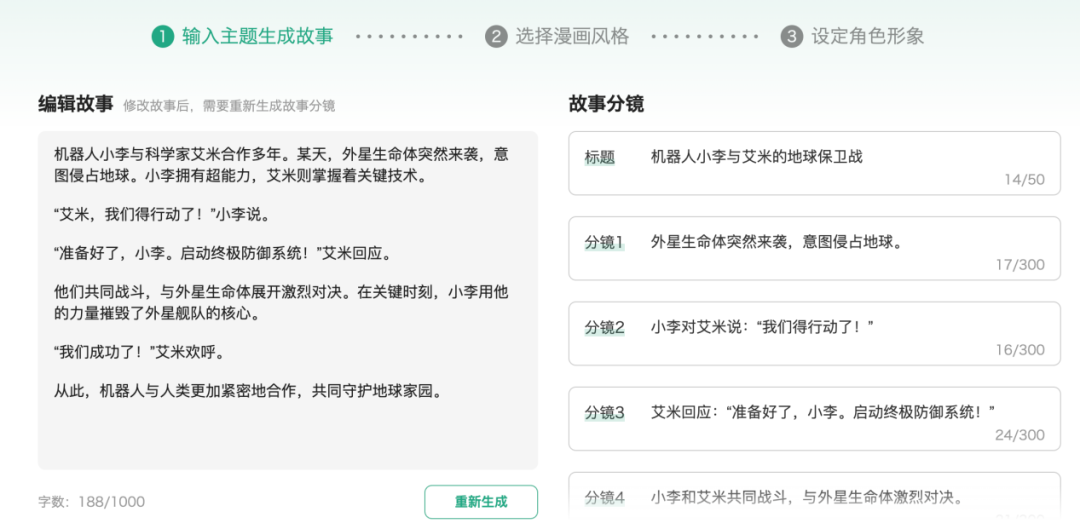The image size is (1080, 529).
Task: Go to 设定角色形象 step
Action: click(x=867, y=37)
